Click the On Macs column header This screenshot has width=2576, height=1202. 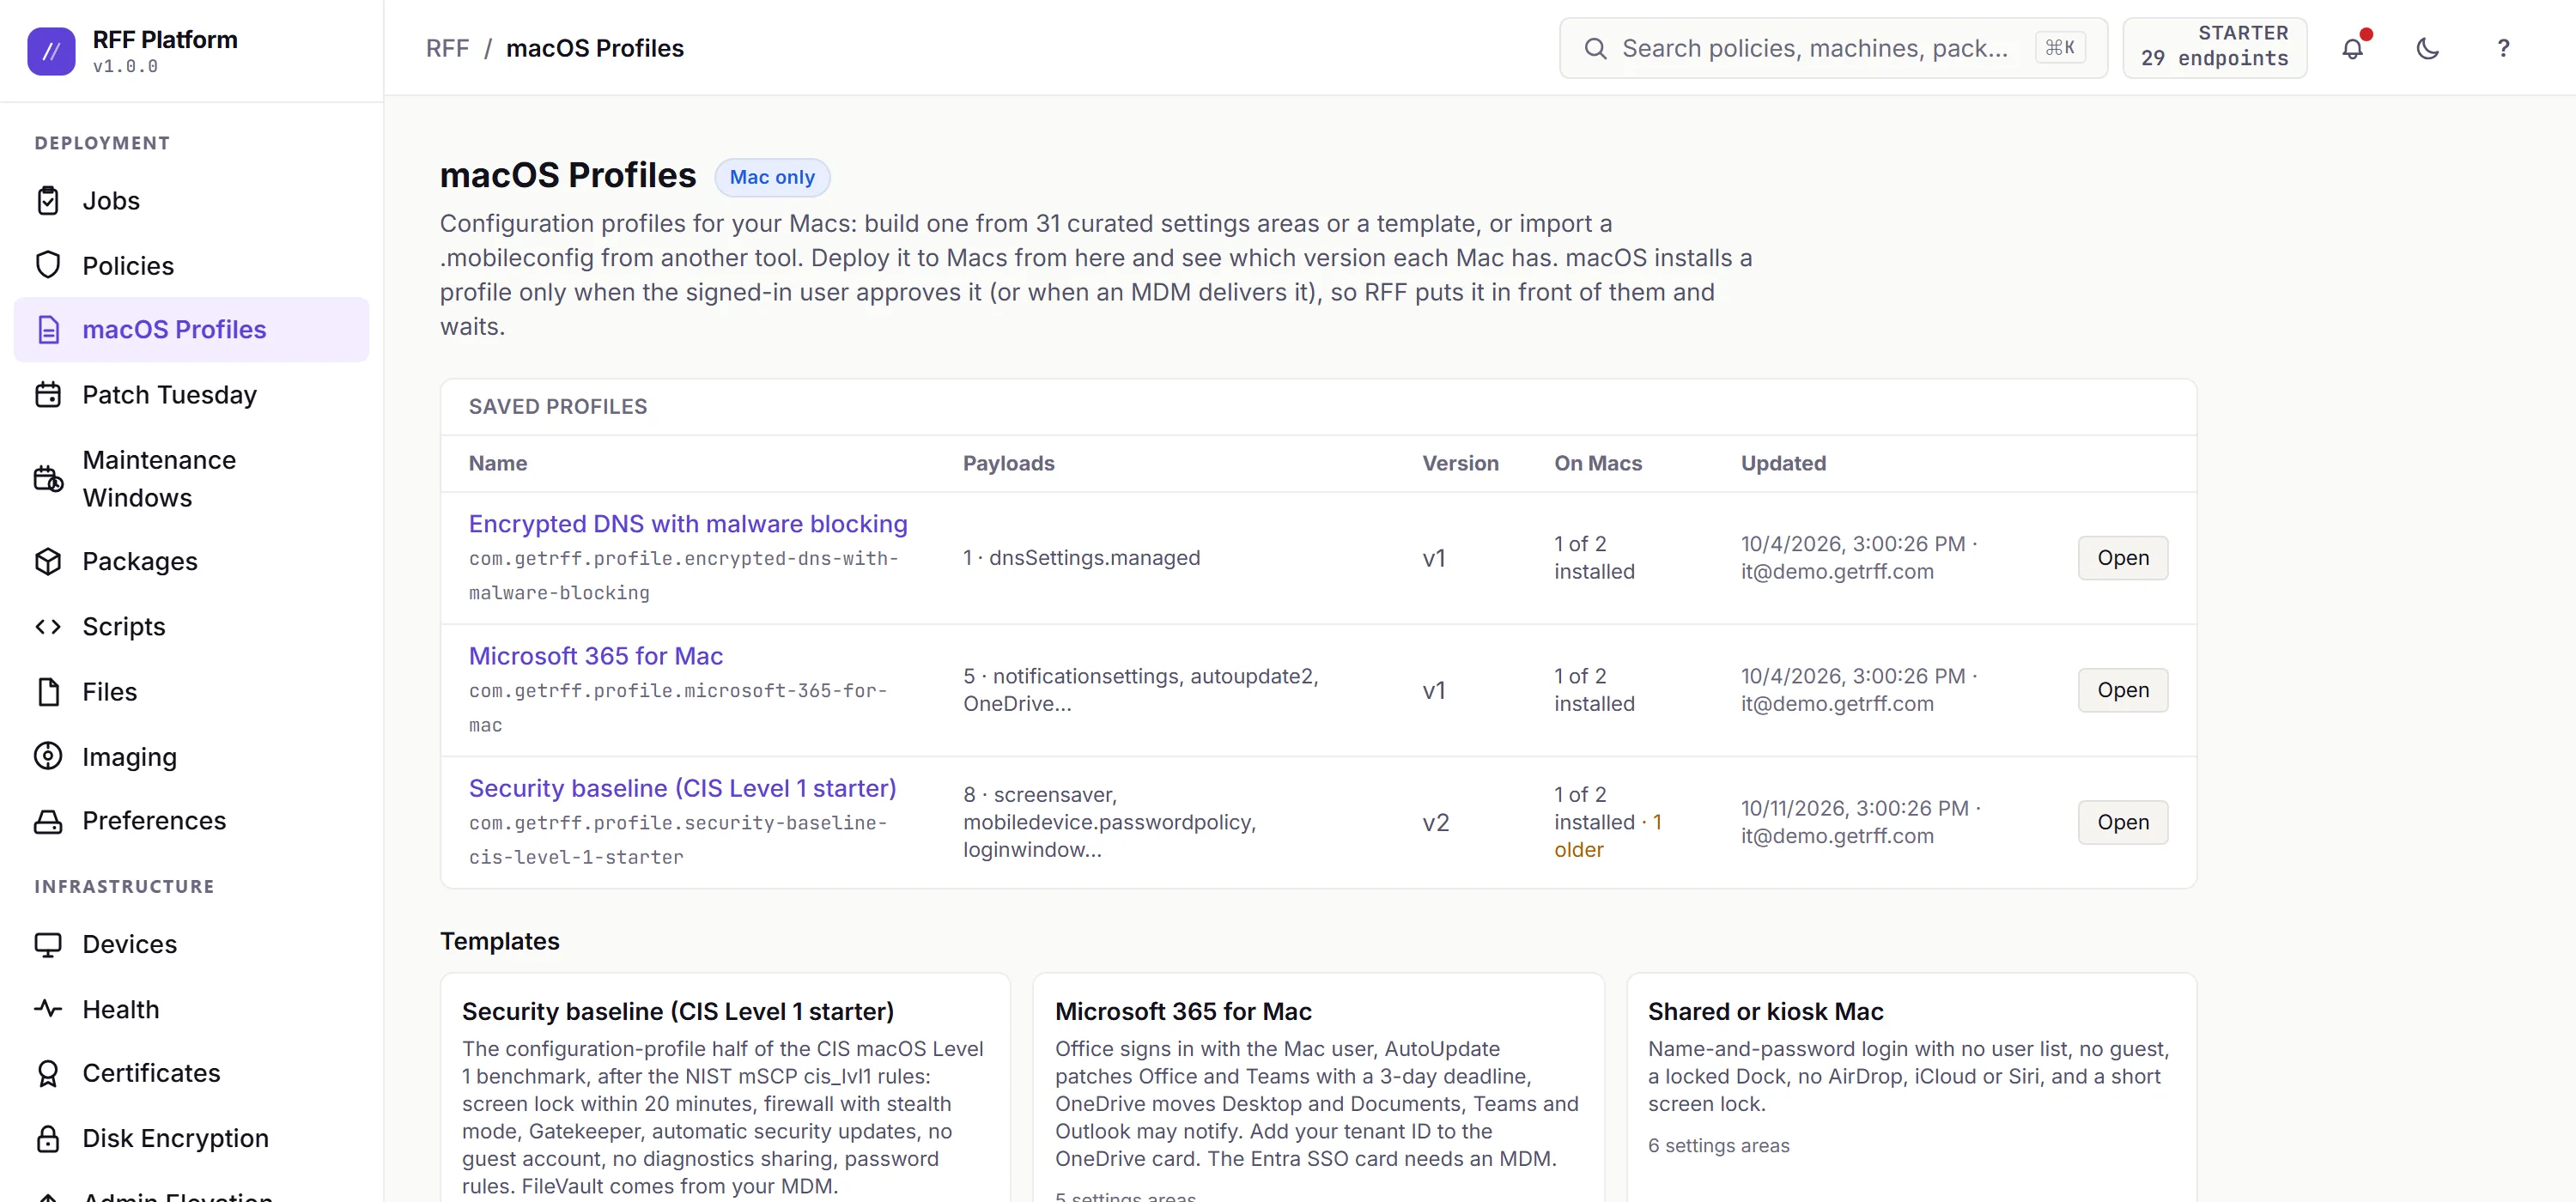[1597, 463]
